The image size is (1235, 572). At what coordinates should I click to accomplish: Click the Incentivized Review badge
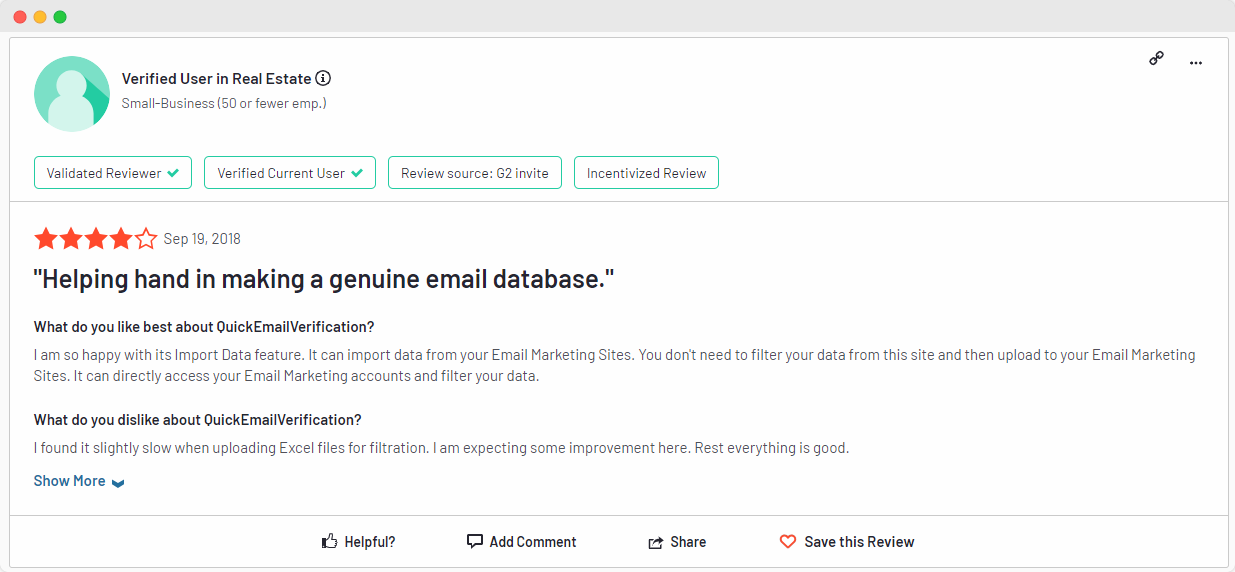point(646,173)
